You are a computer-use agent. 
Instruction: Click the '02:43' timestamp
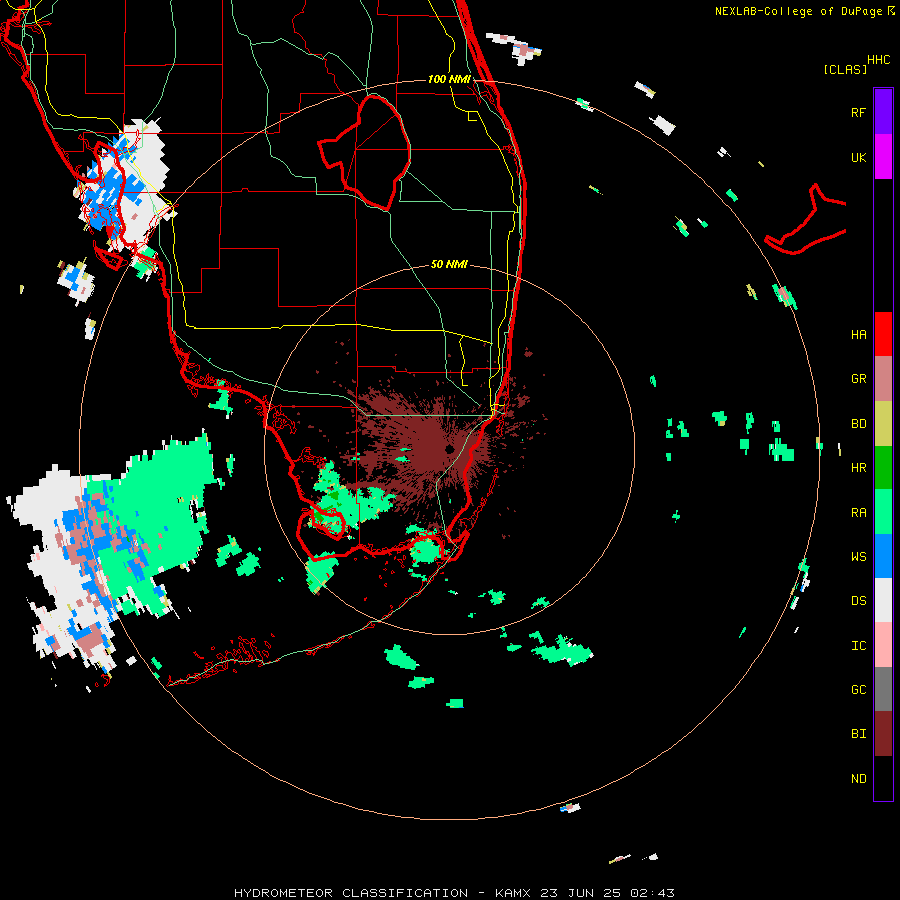[x=652, y=893]
